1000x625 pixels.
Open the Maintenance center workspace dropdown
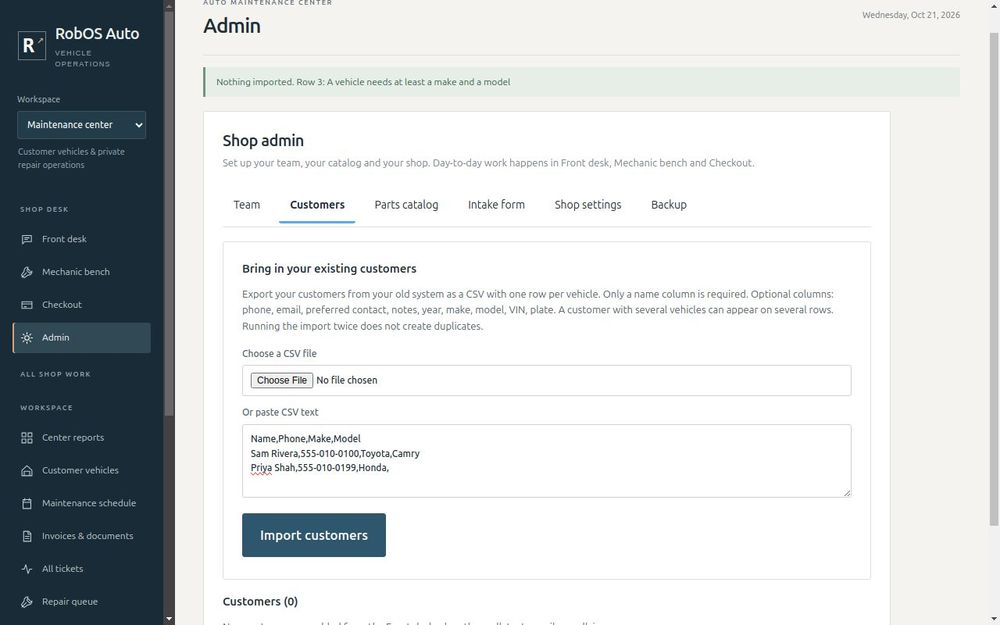tap(82, 125)
